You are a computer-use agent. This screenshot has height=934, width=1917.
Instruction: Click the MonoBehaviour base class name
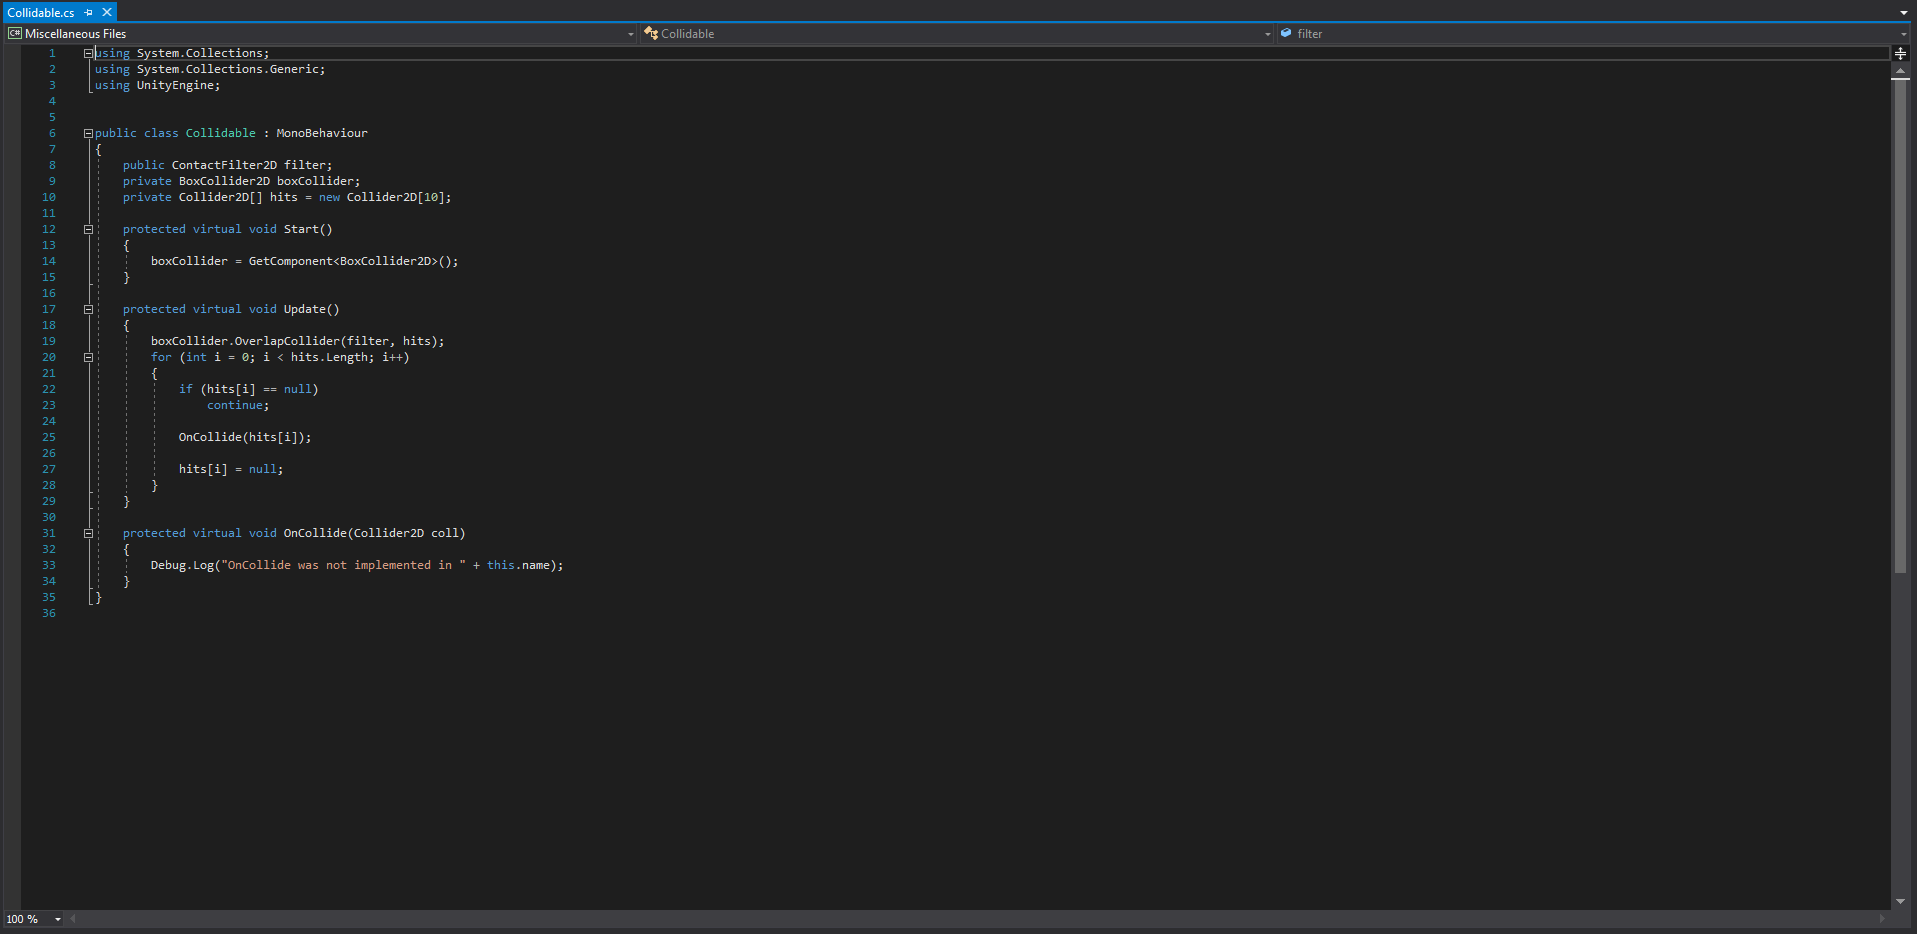point(322,133)
